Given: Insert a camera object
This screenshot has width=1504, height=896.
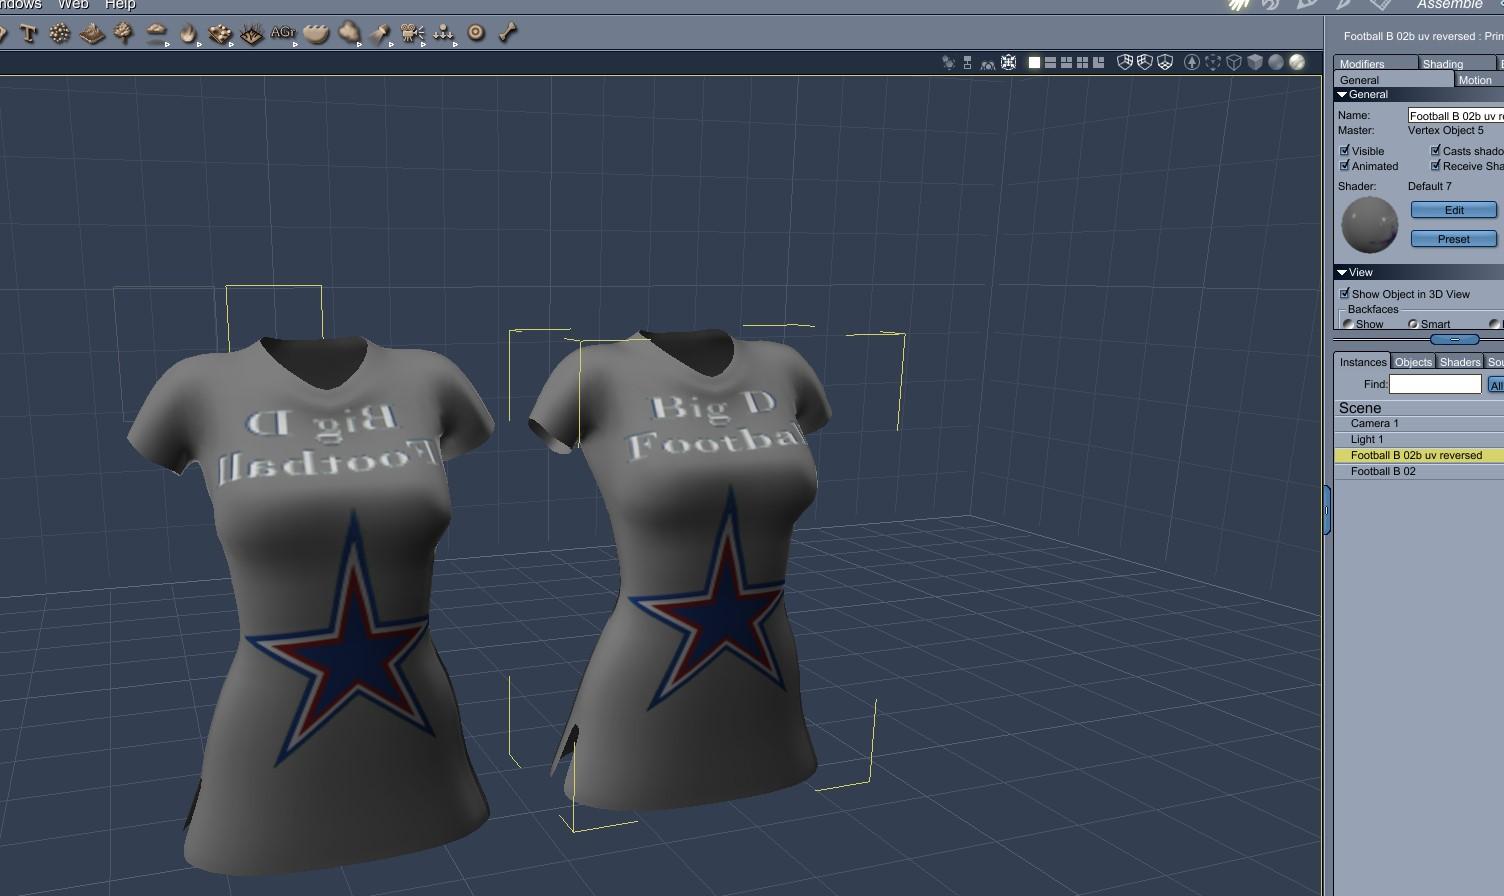Looking at the screenshot, I should coord(412,34).
